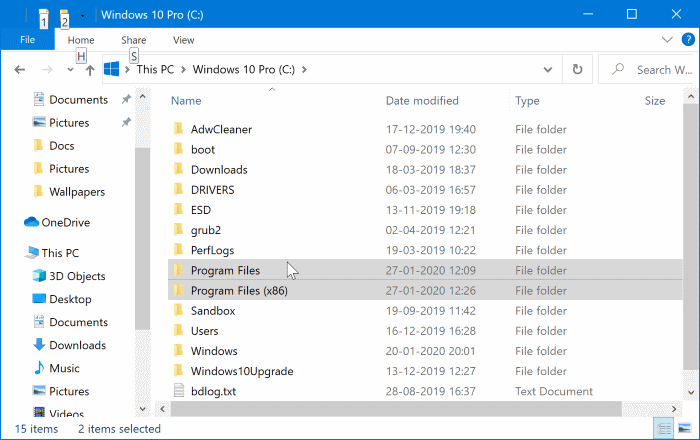Open Downloads under This PC

77,345
